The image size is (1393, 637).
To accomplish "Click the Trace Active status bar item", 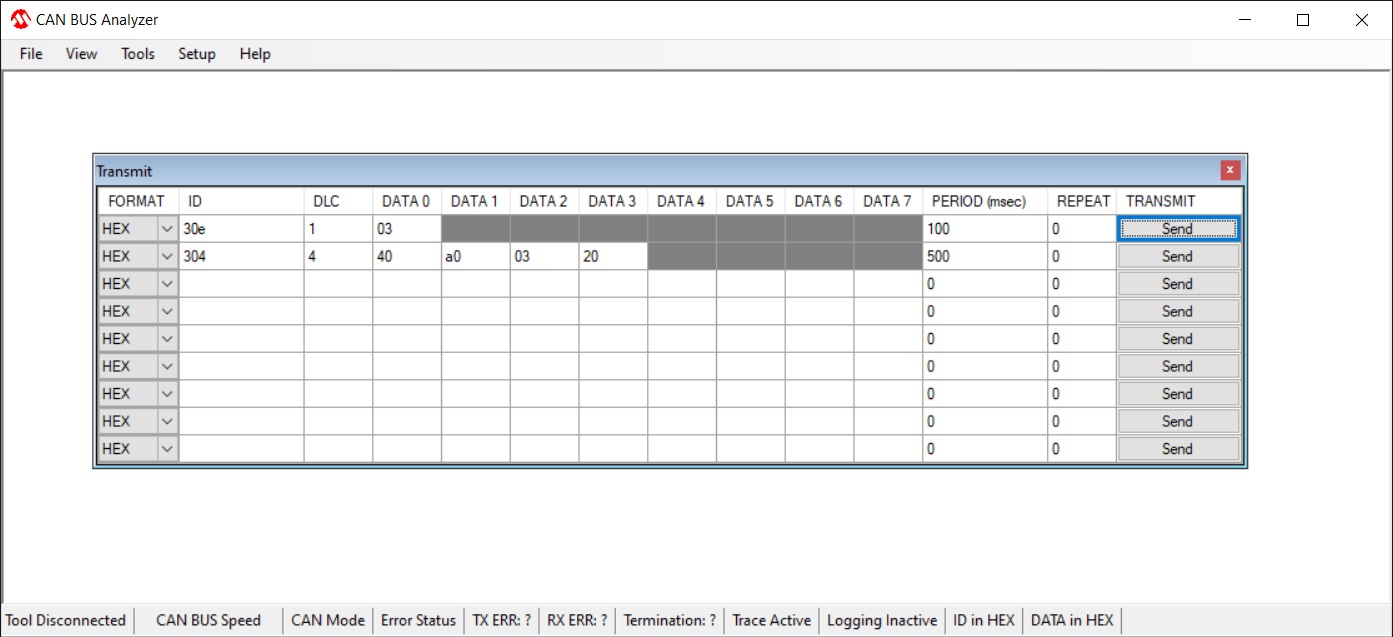I will [x=771, y=620].
